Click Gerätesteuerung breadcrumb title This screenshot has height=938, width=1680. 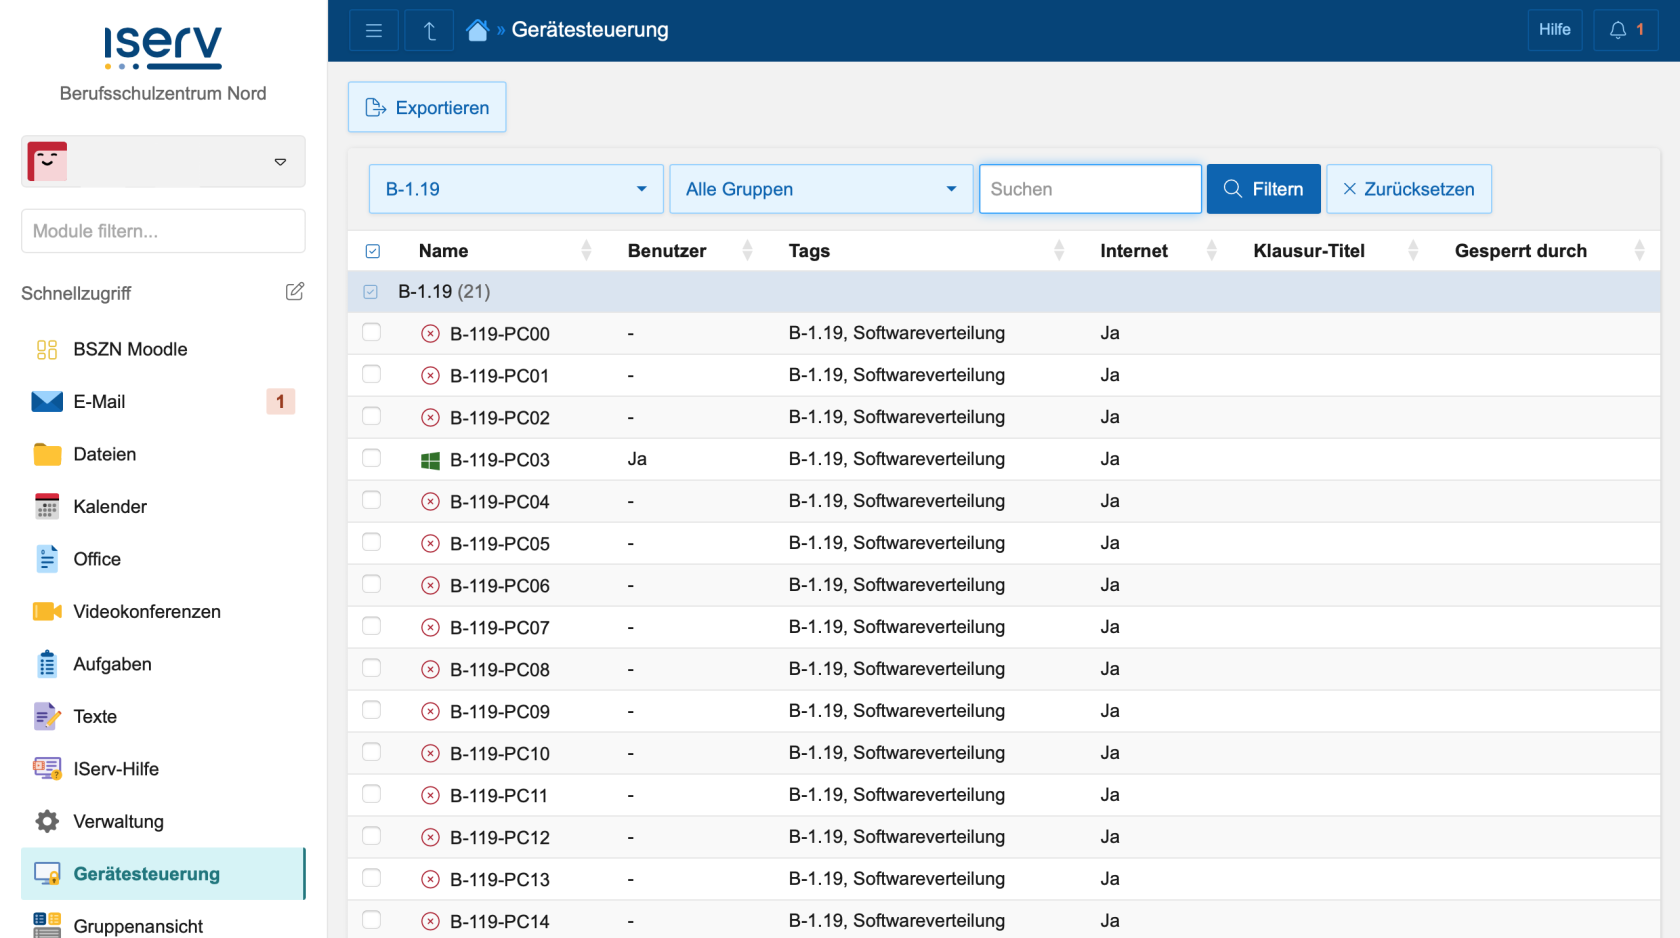[590, 30]
